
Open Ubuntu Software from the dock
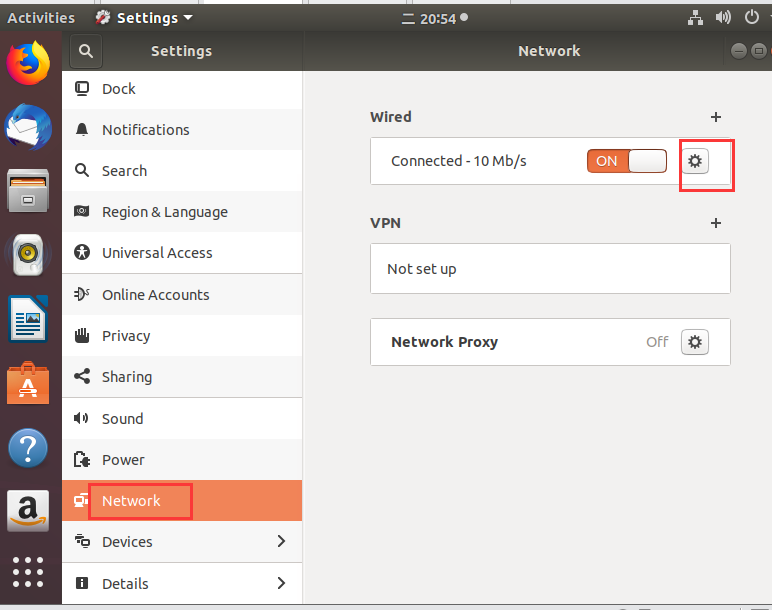click(x=28, y=383)
